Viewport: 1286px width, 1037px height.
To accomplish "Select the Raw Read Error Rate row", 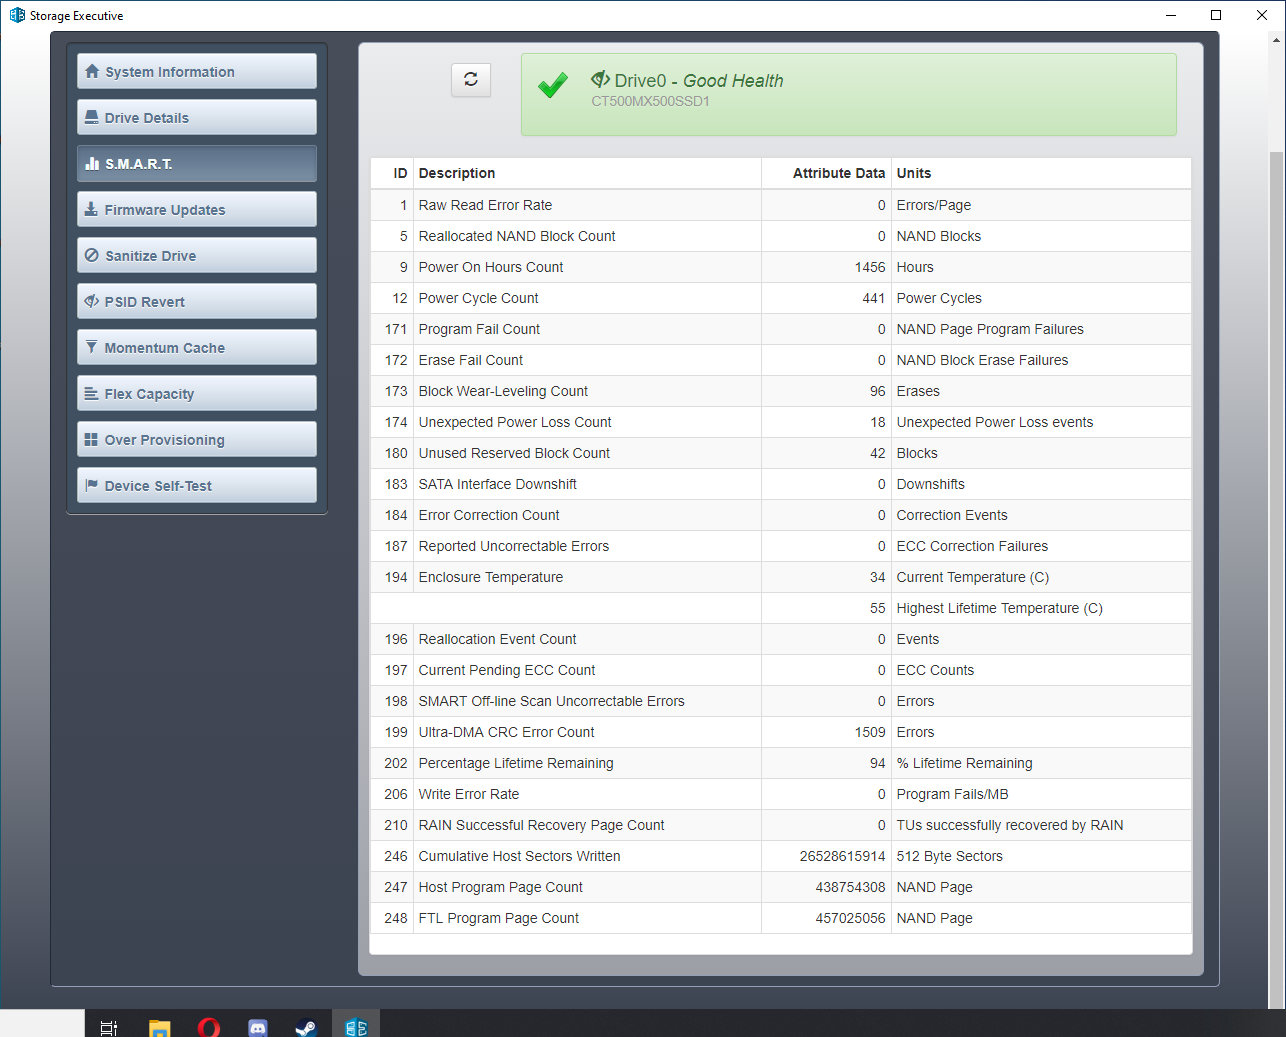I will pos(780,205).
